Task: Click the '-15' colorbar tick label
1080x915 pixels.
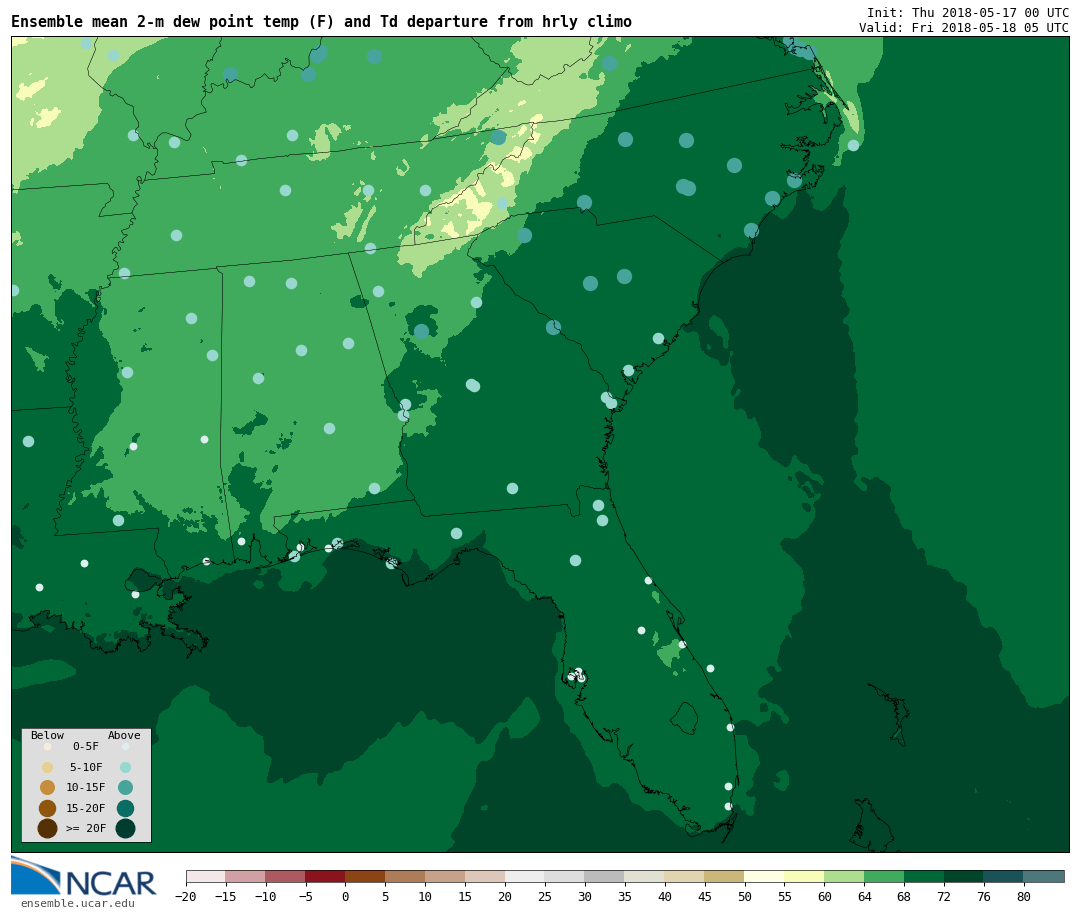Action: [x=225, y=896]
